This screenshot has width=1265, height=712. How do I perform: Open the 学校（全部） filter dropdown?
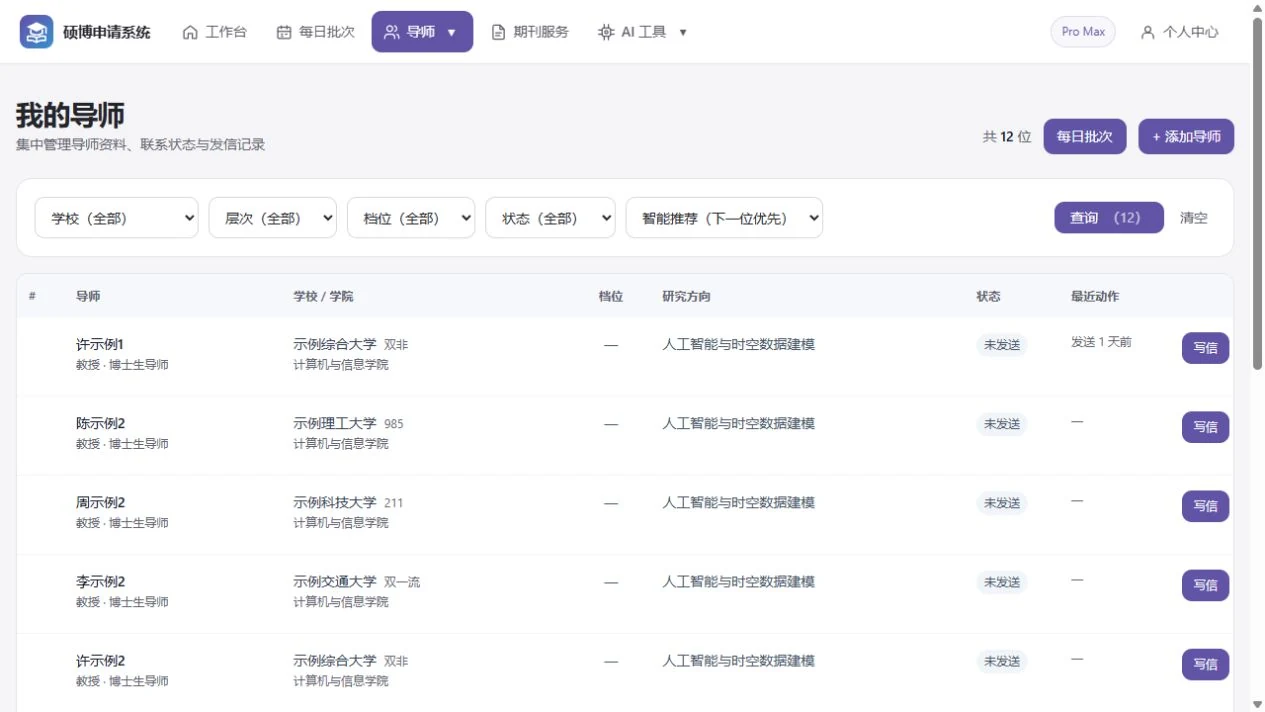[117, 218]
